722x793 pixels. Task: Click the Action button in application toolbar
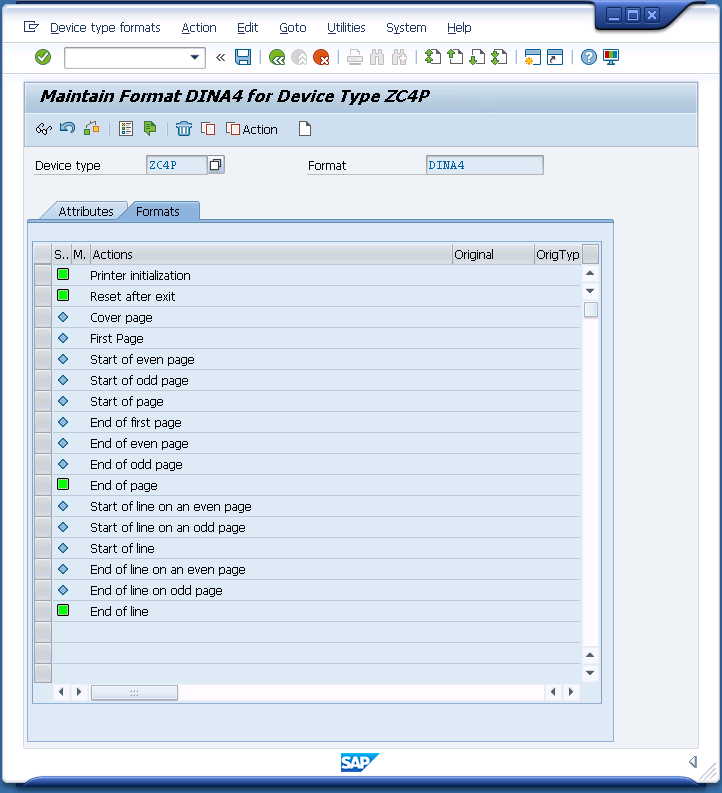pos(252,129)
